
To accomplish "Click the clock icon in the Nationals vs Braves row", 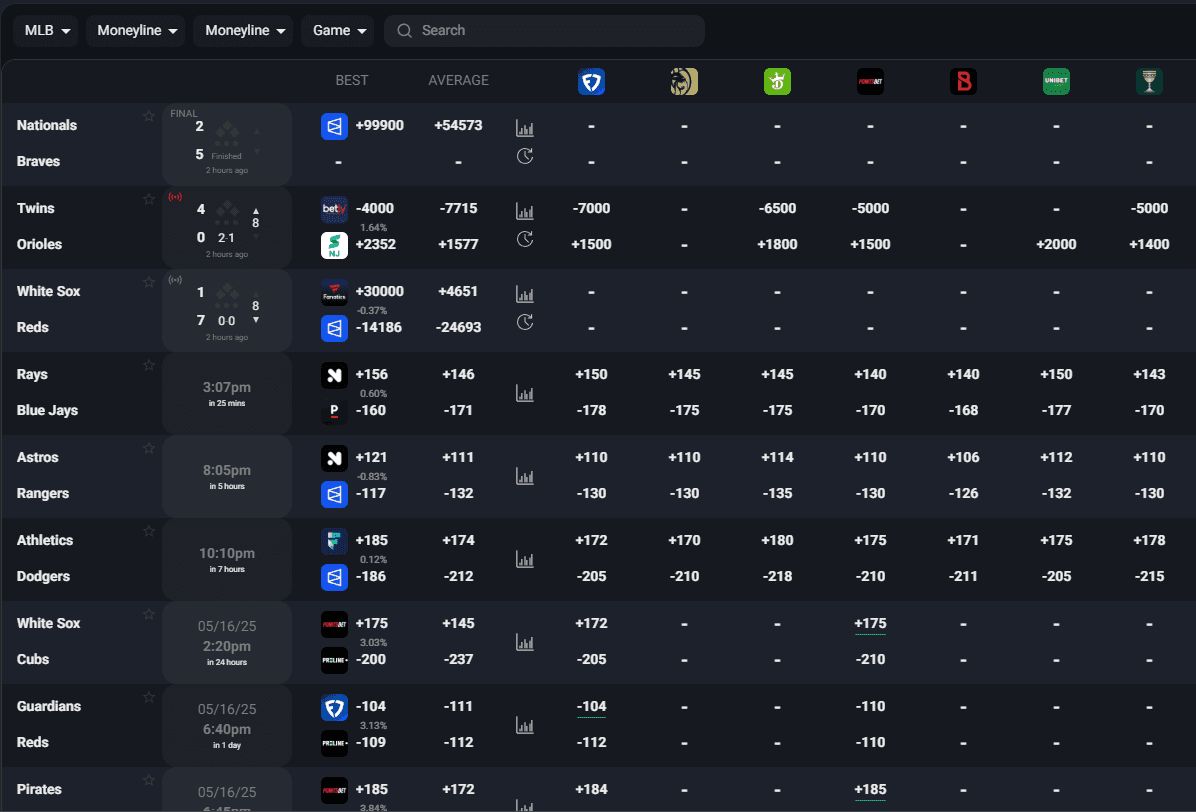I will [x=525, y=156].
